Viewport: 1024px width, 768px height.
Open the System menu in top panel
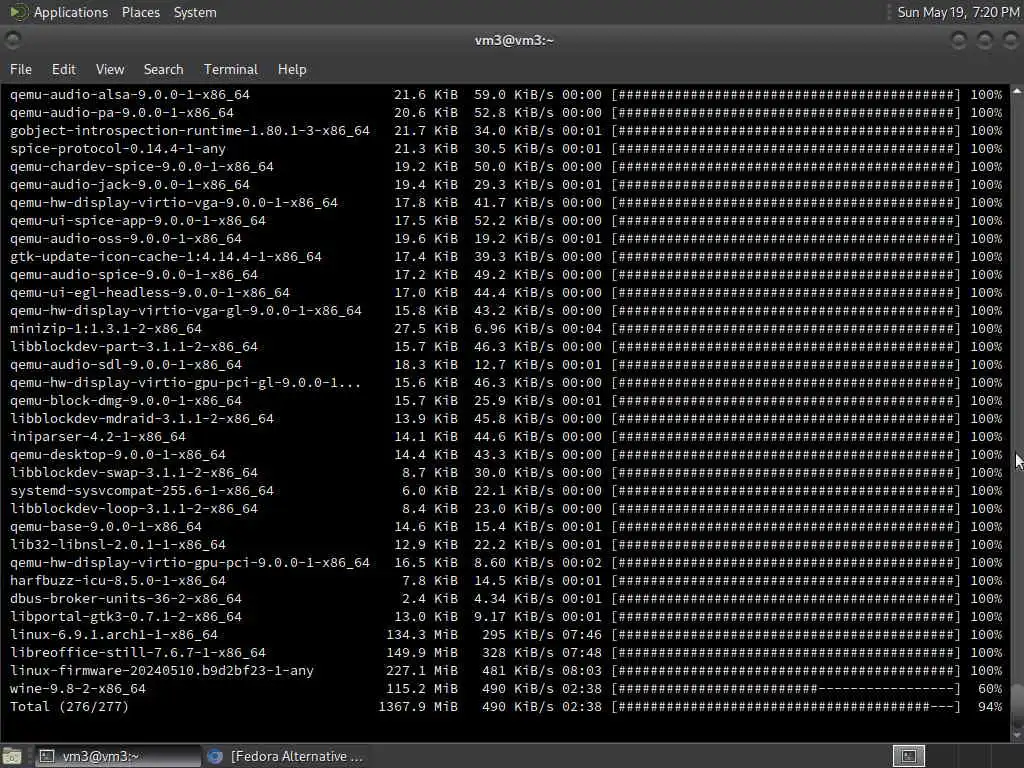point(195,12)
